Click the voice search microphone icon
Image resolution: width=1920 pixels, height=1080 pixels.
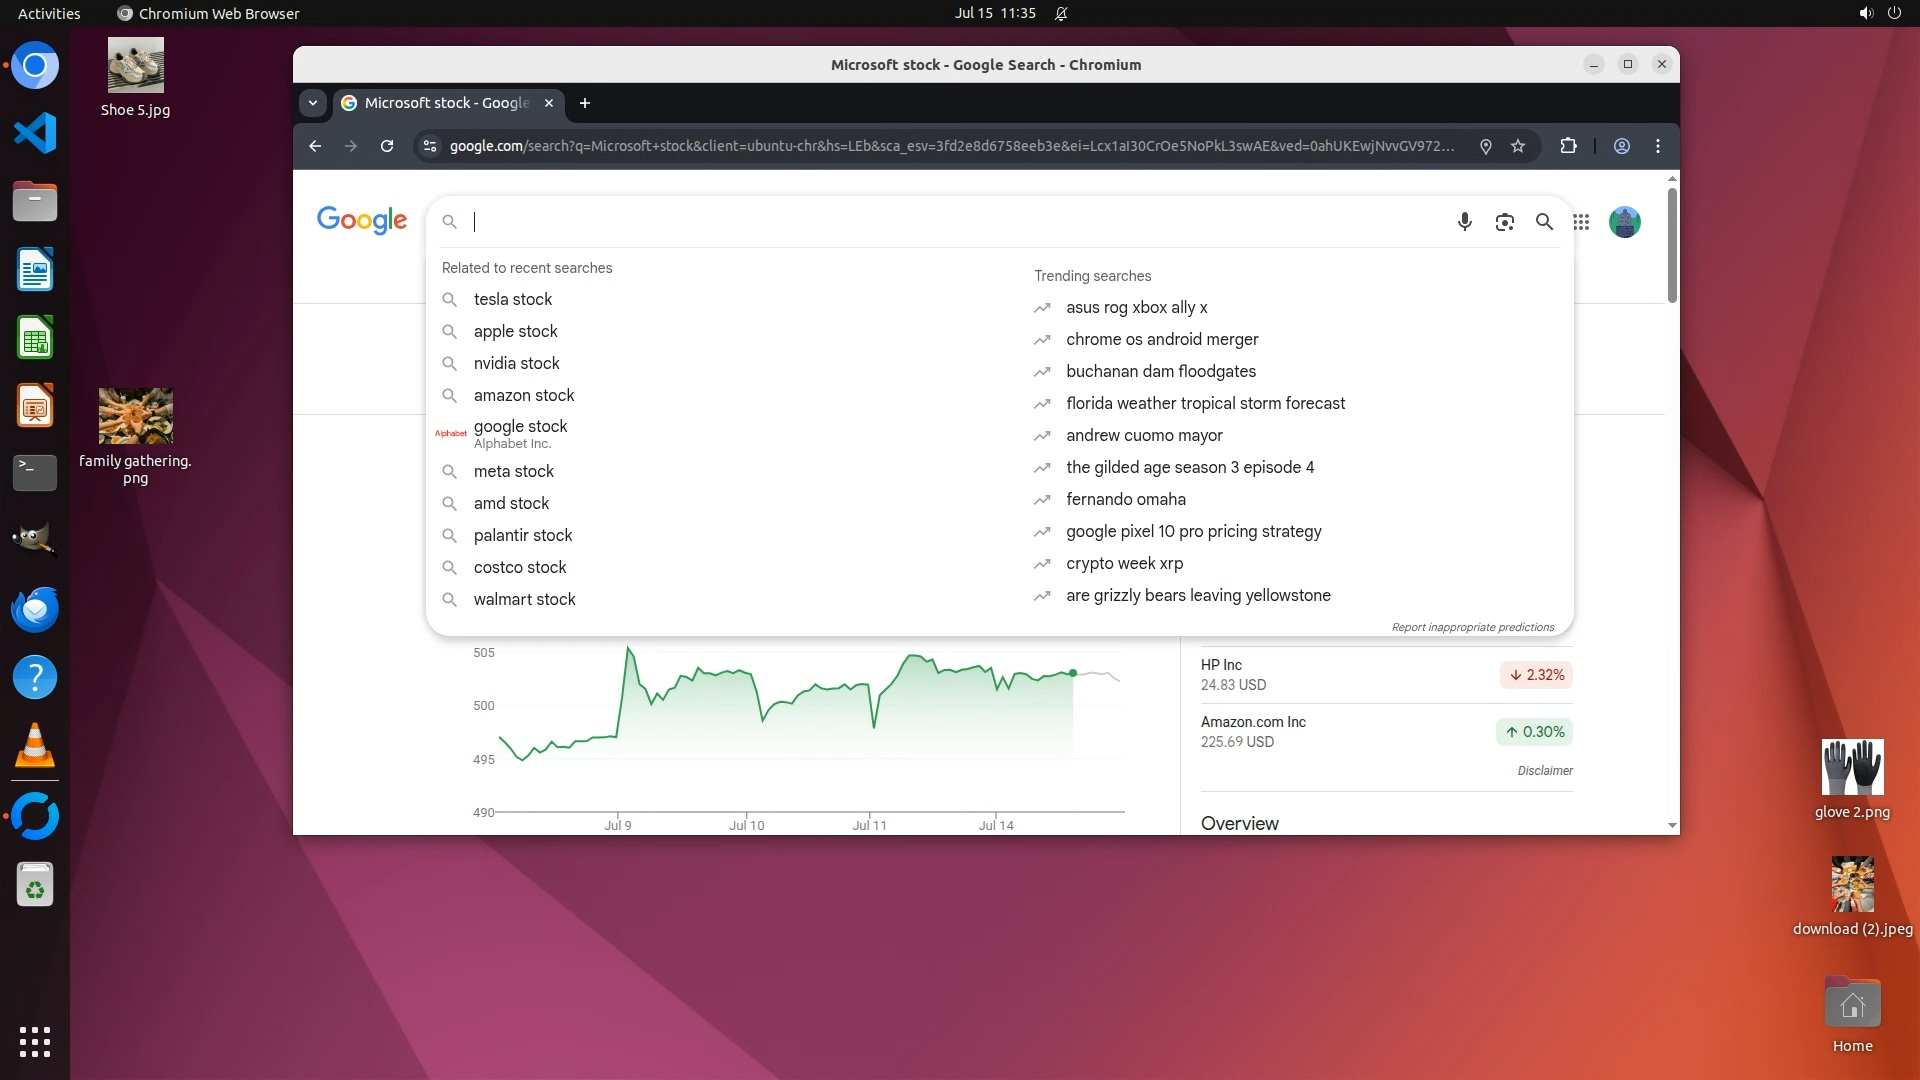1464,222
